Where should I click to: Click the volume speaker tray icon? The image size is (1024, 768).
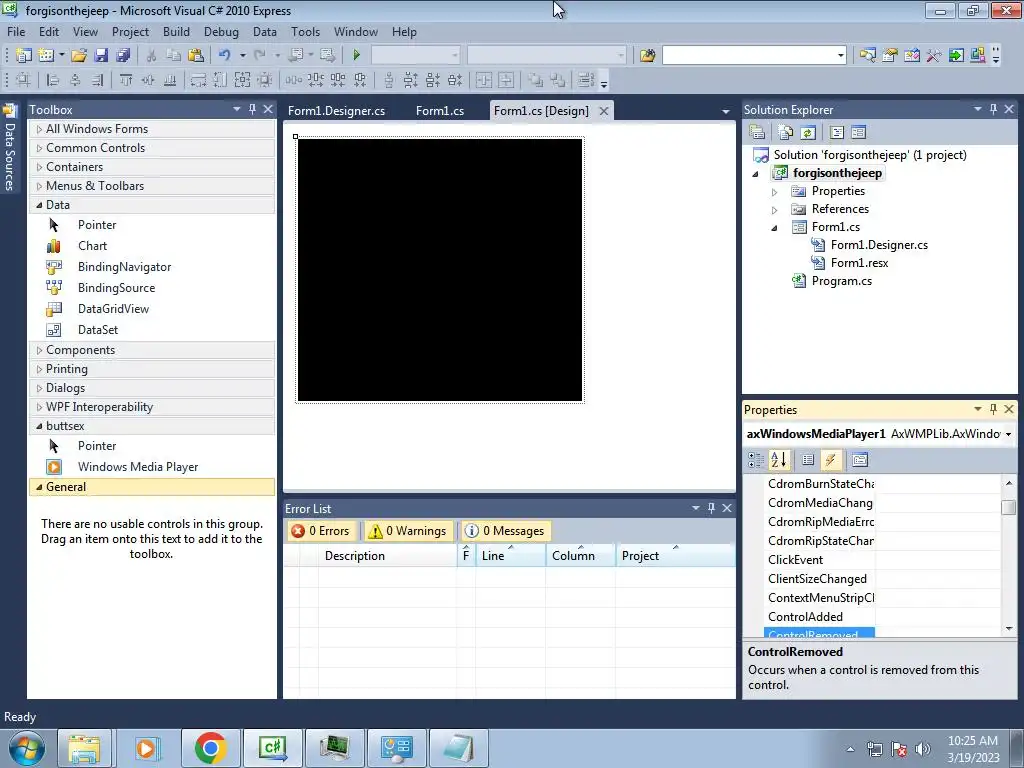tap(923, 749)
